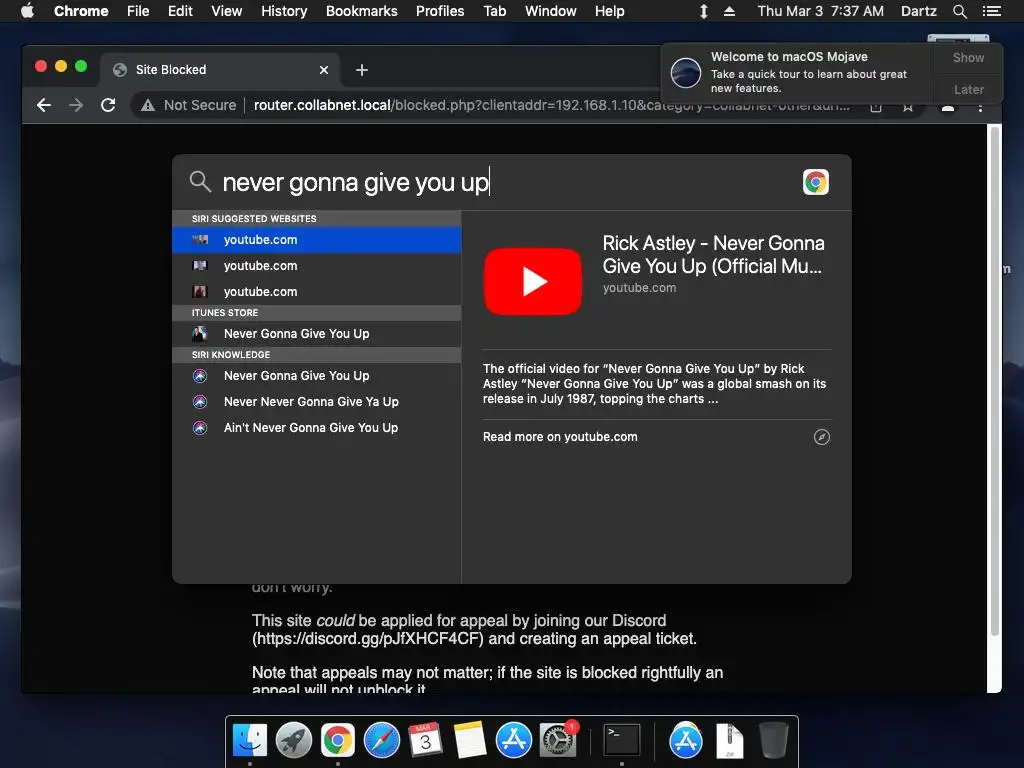1024x768 pixels.
Task: Select the Site Blocked tab
Action: (x=219, y=70)
